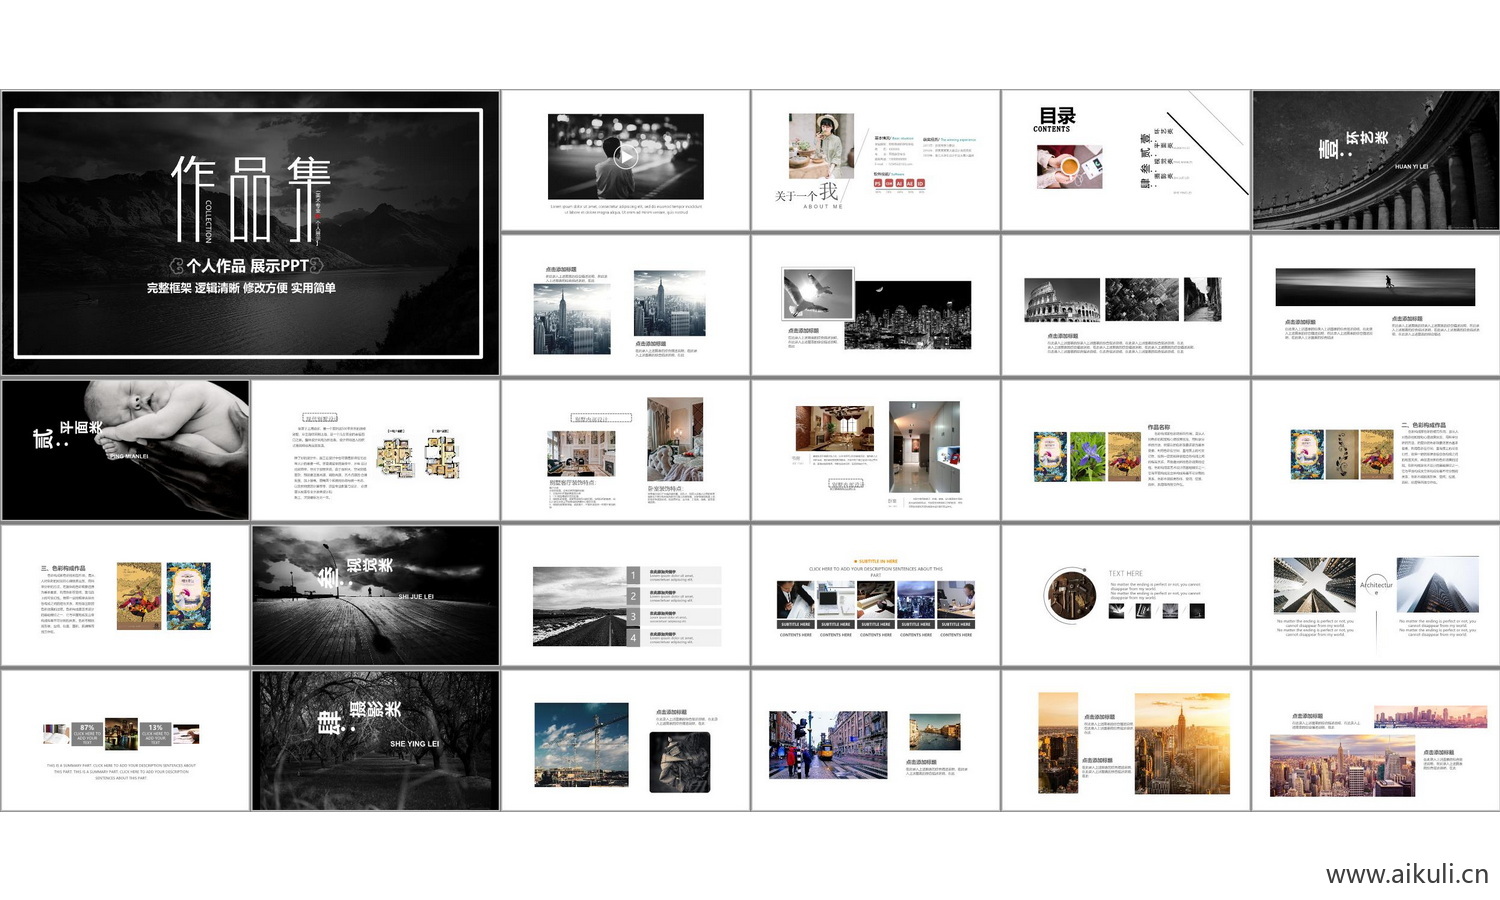Open the HUAN YI LEI section slide
Image resolution: width=1500 pixels, height=900 pixels.
1375,160
